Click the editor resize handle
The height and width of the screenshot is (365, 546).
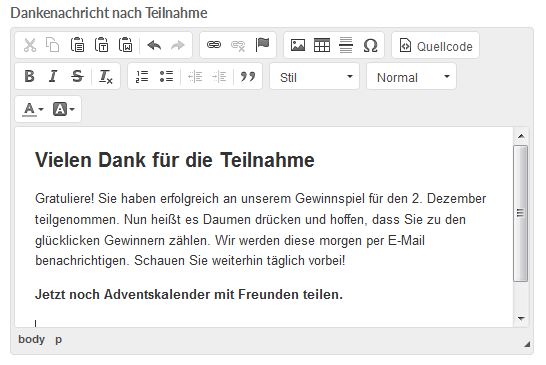click(x=527, y=344)
